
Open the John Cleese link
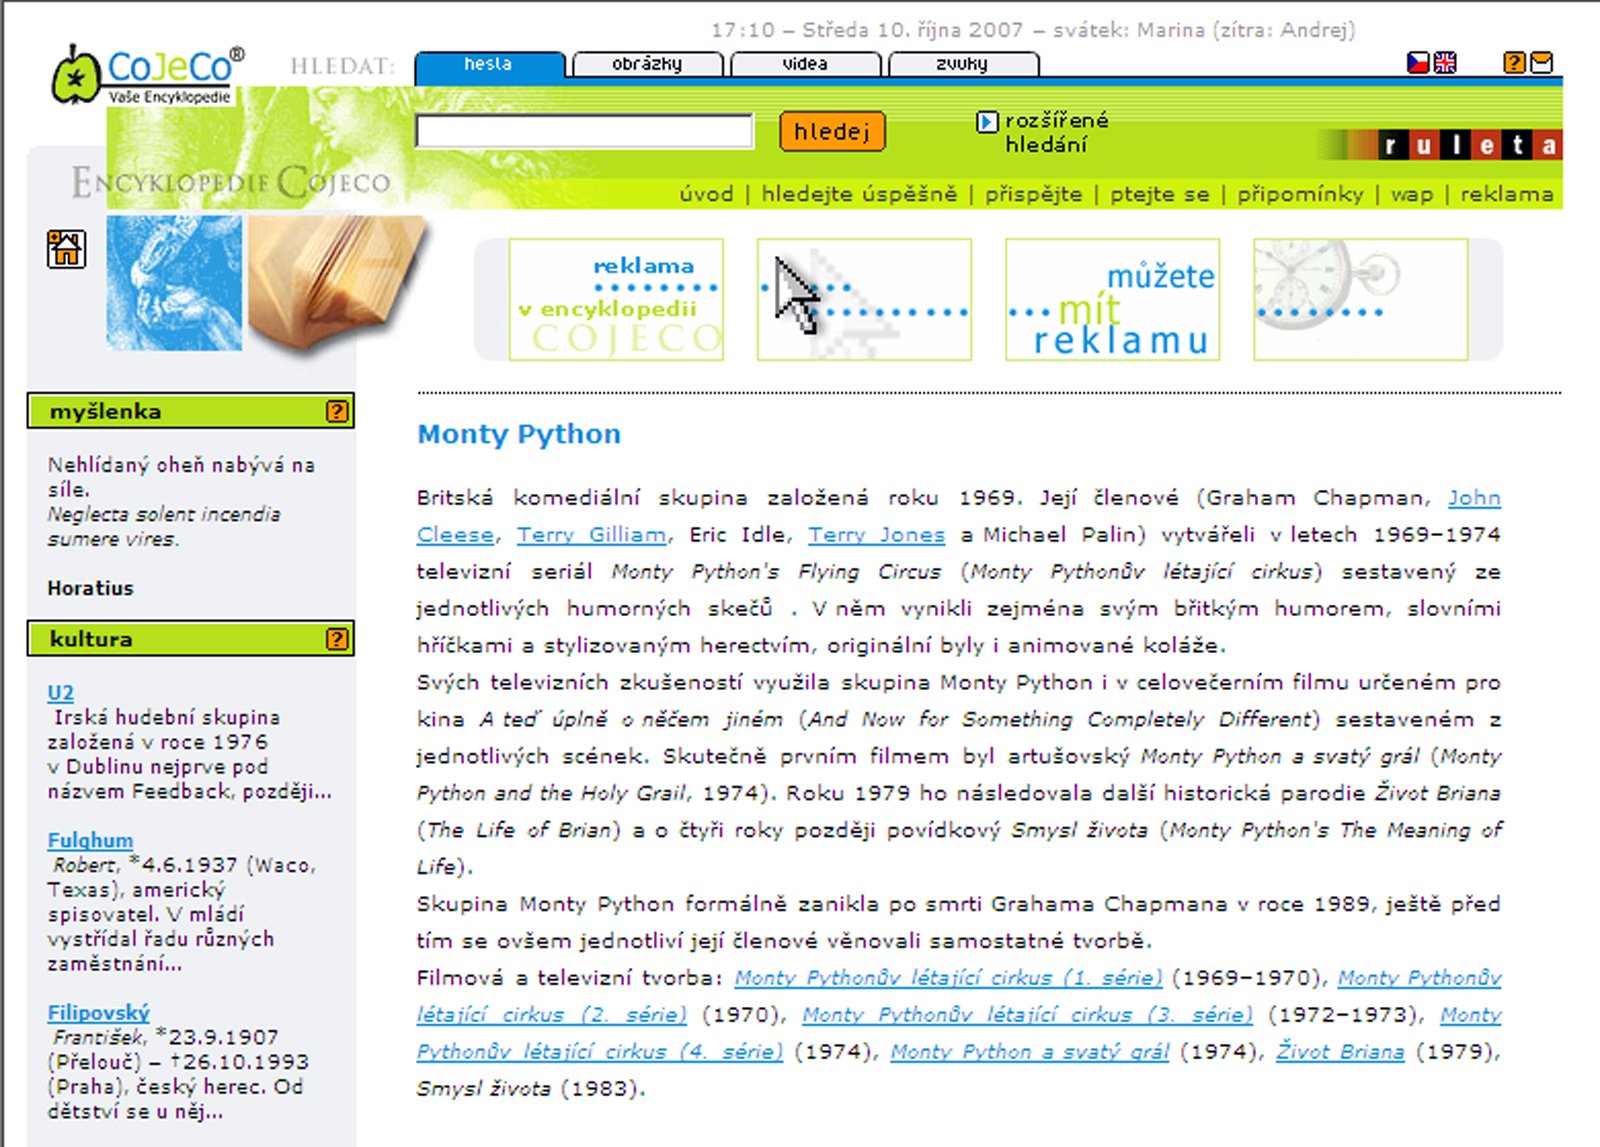1473,498
